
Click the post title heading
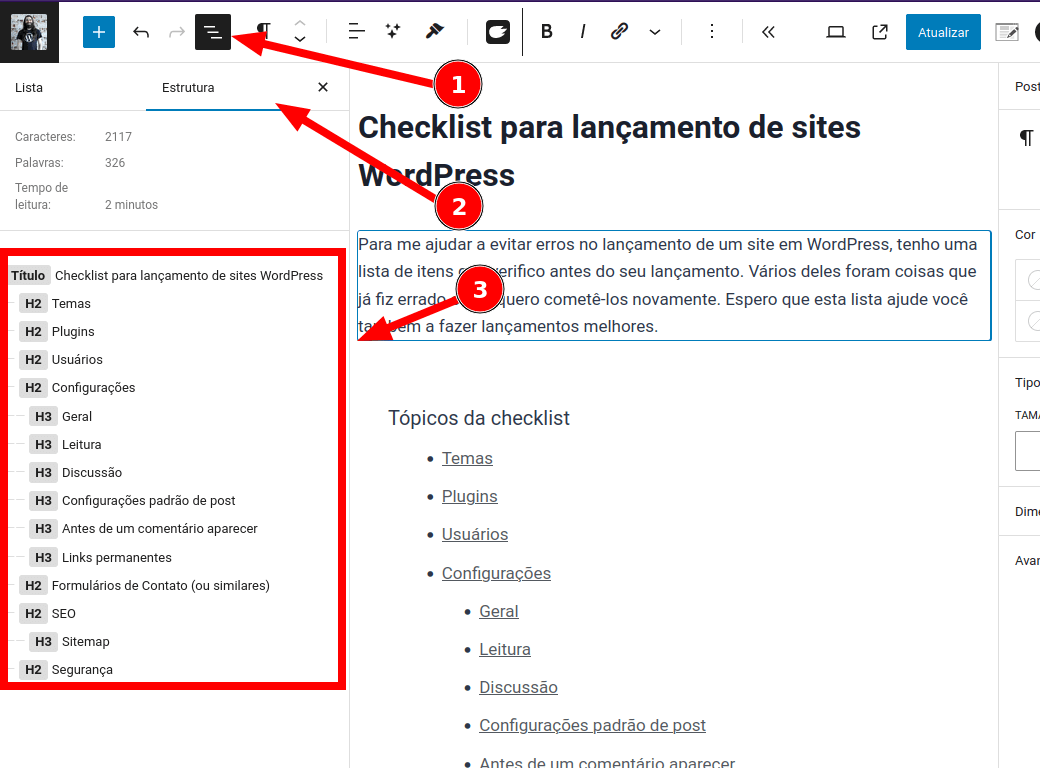pos(609,151)
